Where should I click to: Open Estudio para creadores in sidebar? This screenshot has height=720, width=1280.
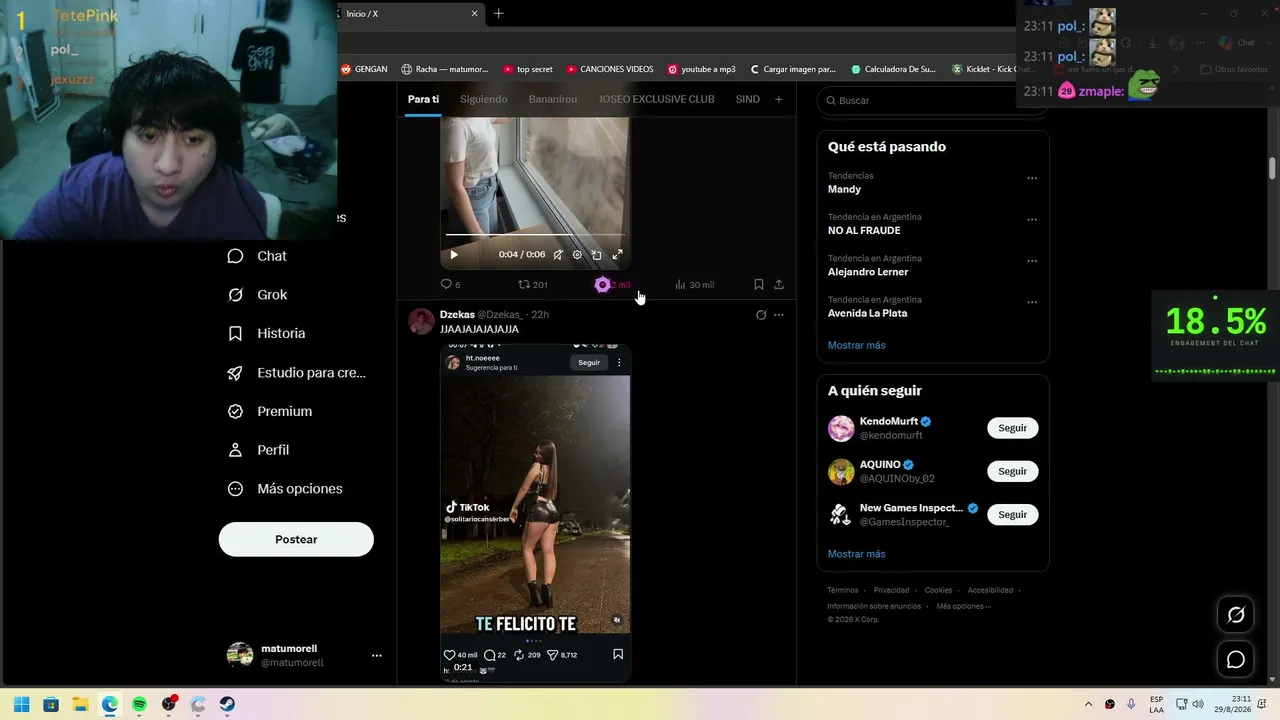click(x=297, y=372)
